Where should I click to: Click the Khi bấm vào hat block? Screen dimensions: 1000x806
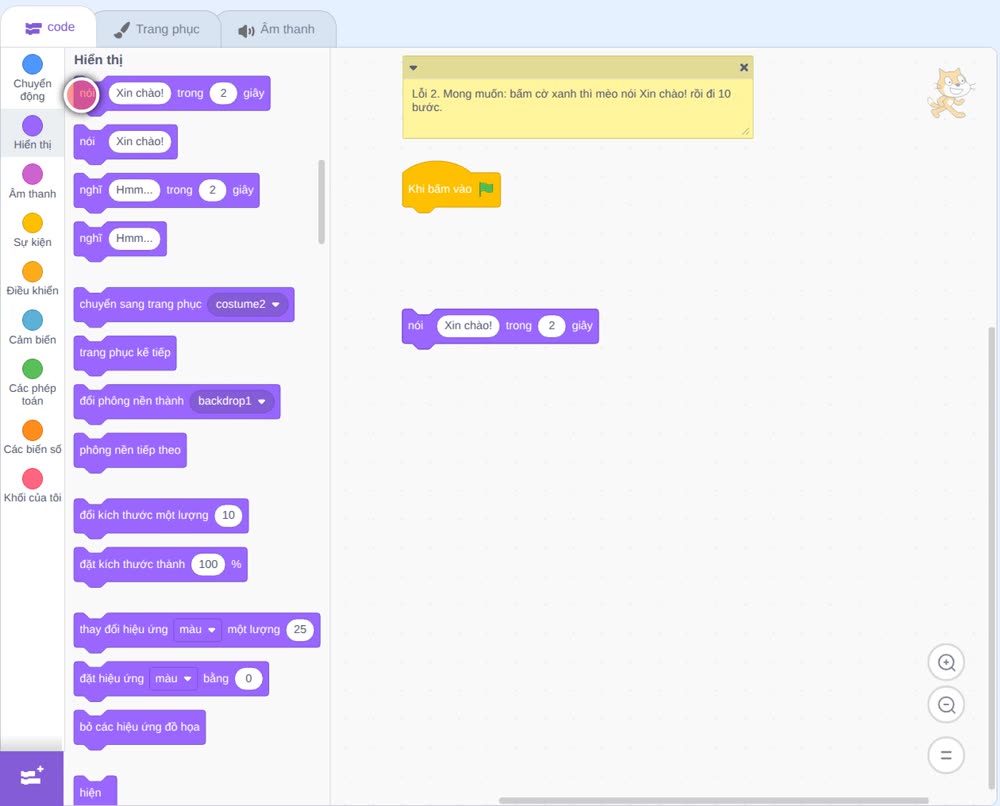[451, 186]
